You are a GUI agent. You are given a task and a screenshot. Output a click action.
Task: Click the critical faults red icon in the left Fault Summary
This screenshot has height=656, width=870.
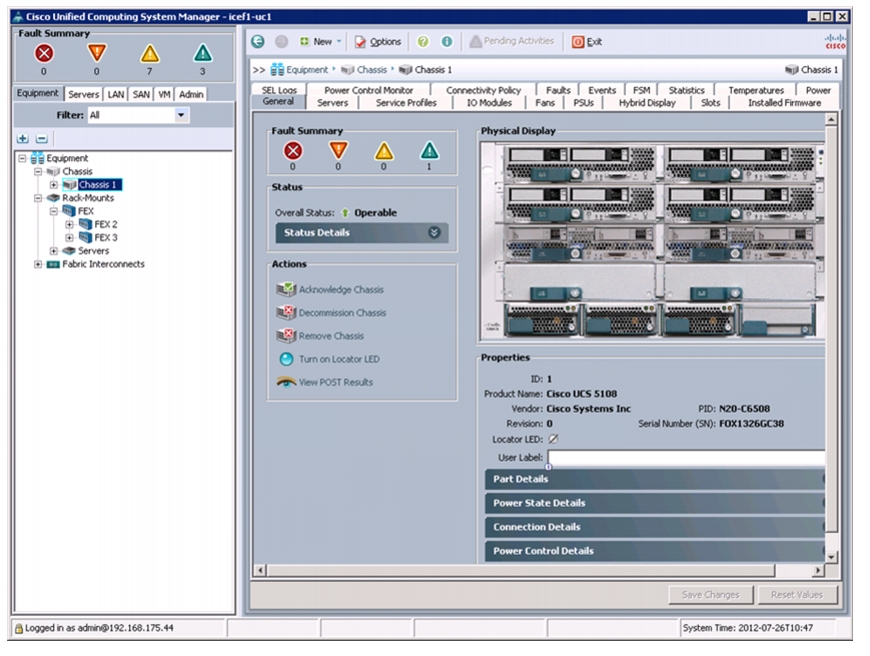44,54
